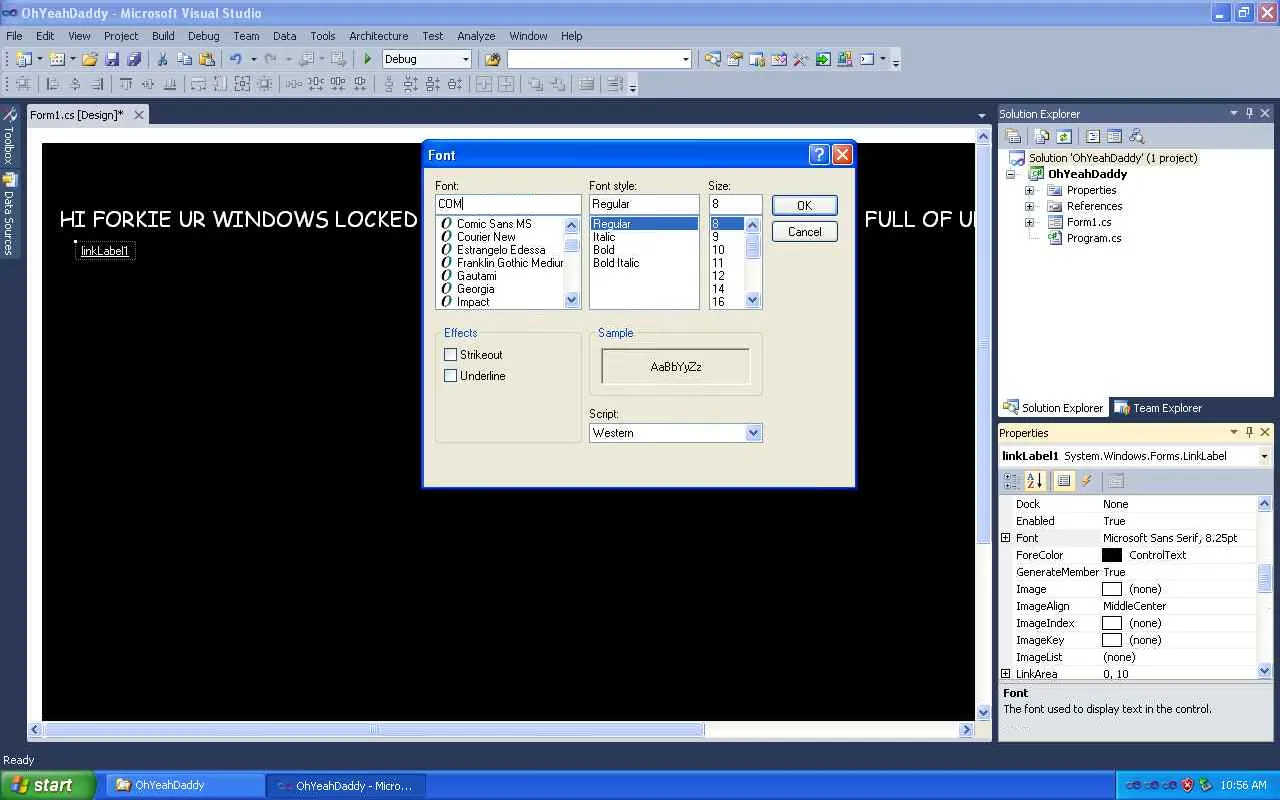Tick the Underline checkbox
This screenshot has height=800, width=1280.
pyautogui.click(x=450, y=376)
